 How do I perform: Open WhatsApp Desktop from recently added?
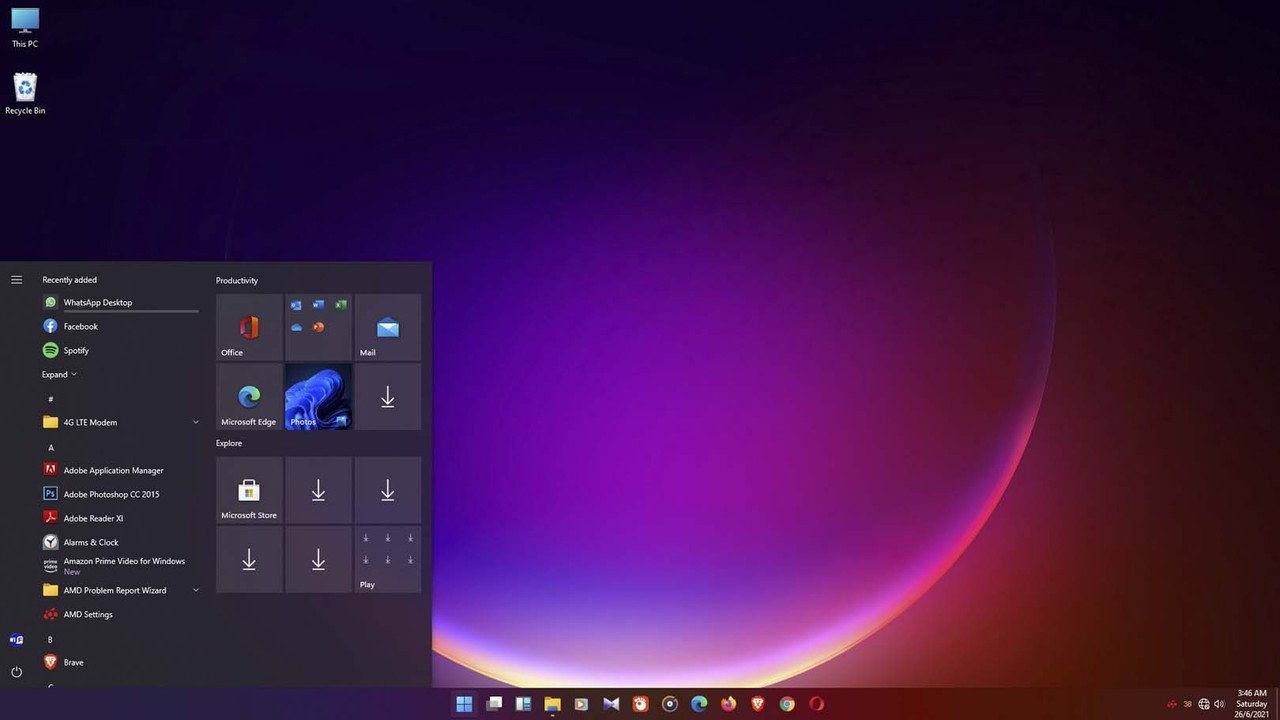coord(120,302)
